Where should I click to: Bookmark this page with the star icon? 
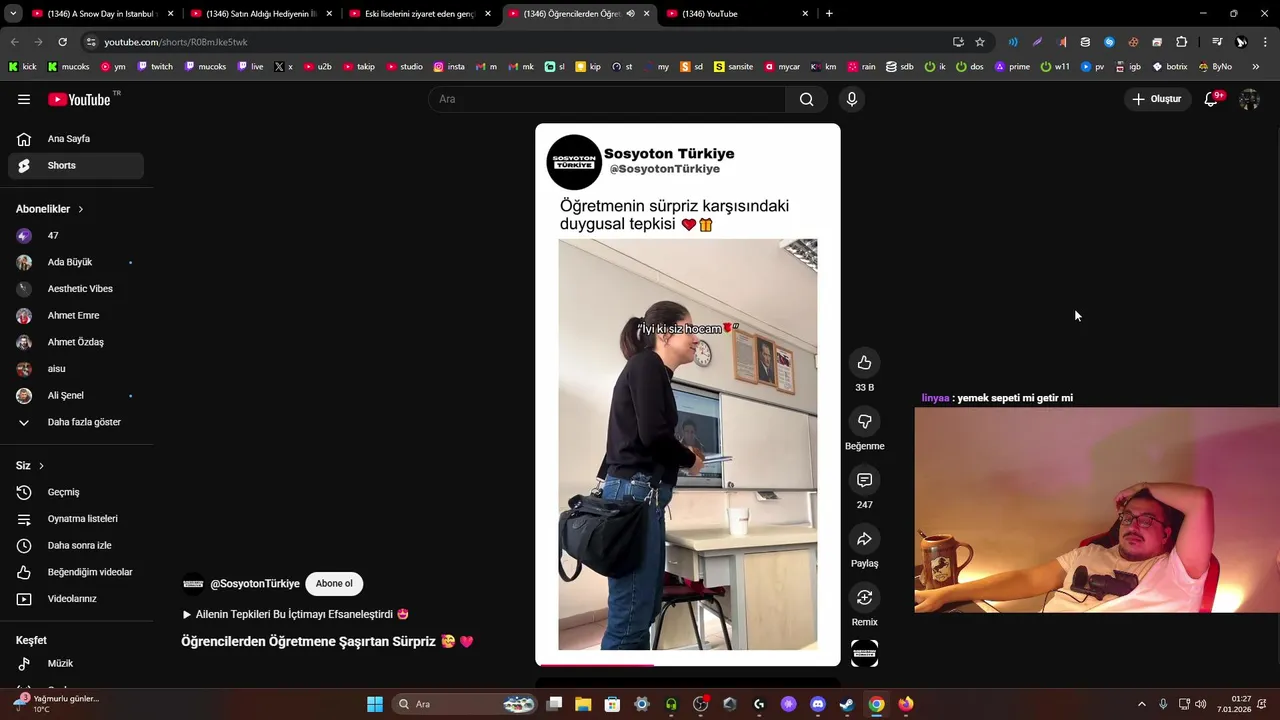980,42
